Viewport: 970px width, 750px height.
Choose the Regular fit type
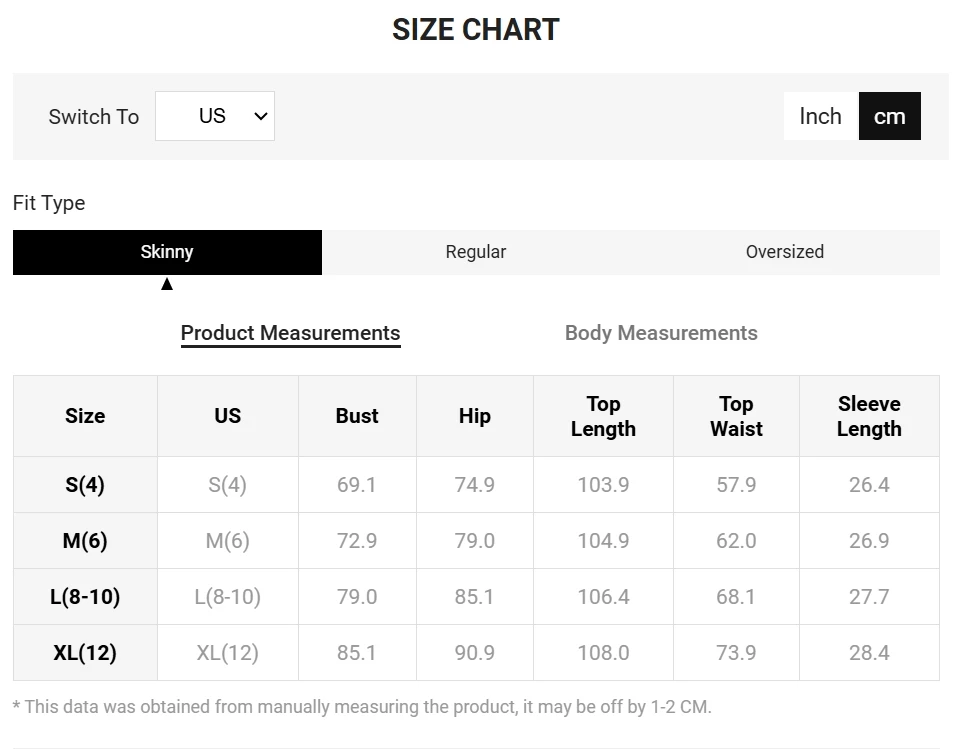pyautogui.click(x=476, y=252)
